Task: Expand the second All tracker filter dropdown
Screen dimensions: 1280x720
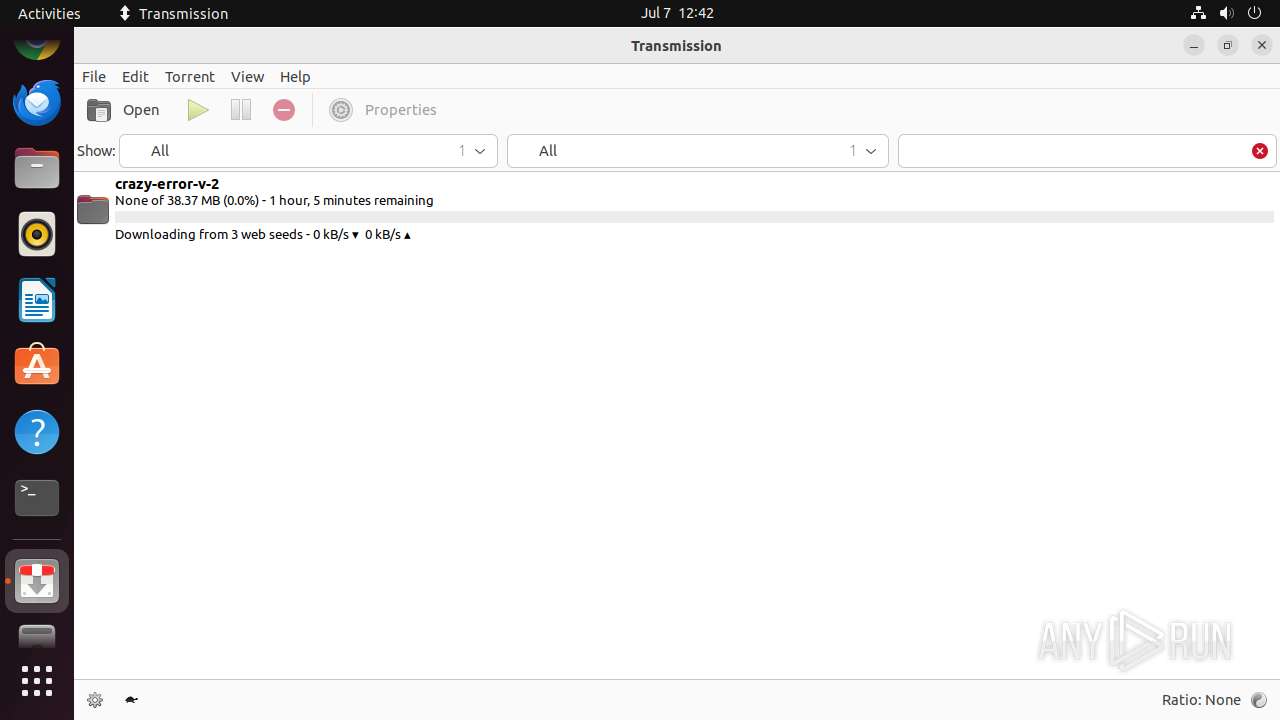Action: coord(698,151)
